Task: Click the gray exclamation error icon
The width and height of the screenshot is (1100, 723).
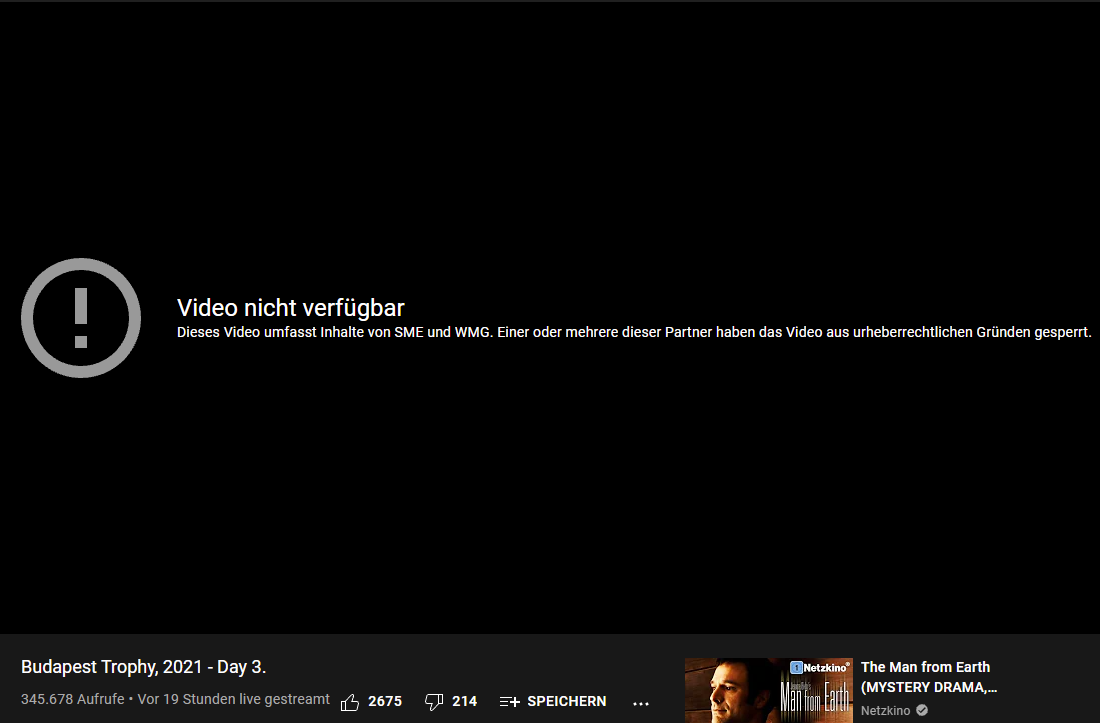Action: pyautogui.click(x=81, y=318)
